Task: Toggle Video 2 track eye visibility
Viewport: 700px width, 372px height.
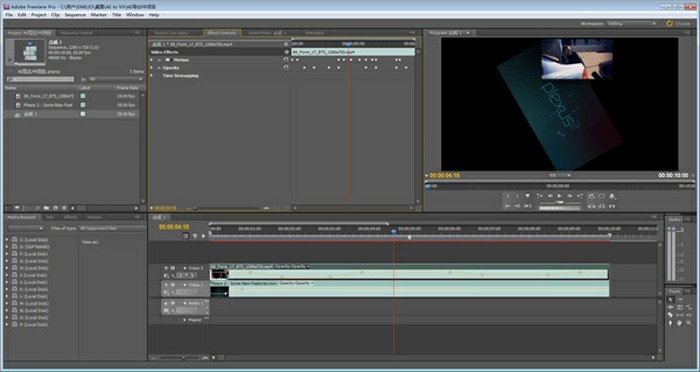Action: [166, 268]
